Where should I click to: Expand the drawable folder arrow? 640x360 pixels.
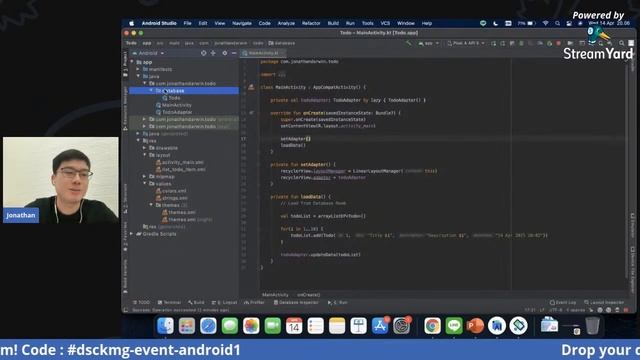[x=144, y=148]
